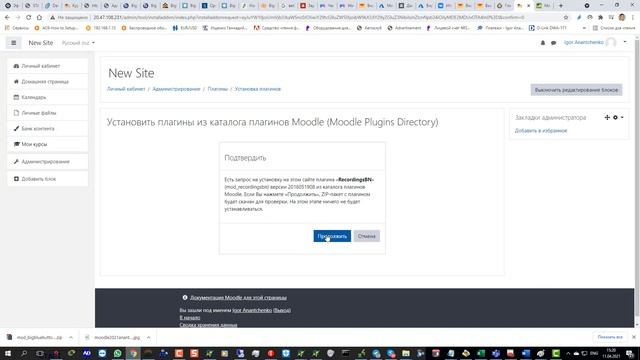Open Календарь in the sidebar
Screen dimensions: 640x360
[x=48, y=97]
